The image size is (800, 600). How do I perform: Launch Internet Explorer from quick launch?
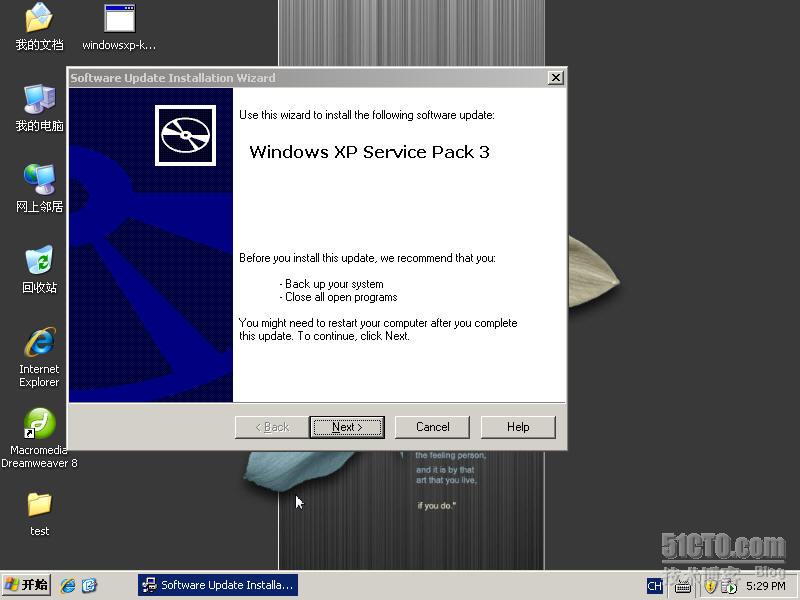click(x=68, y=585)
